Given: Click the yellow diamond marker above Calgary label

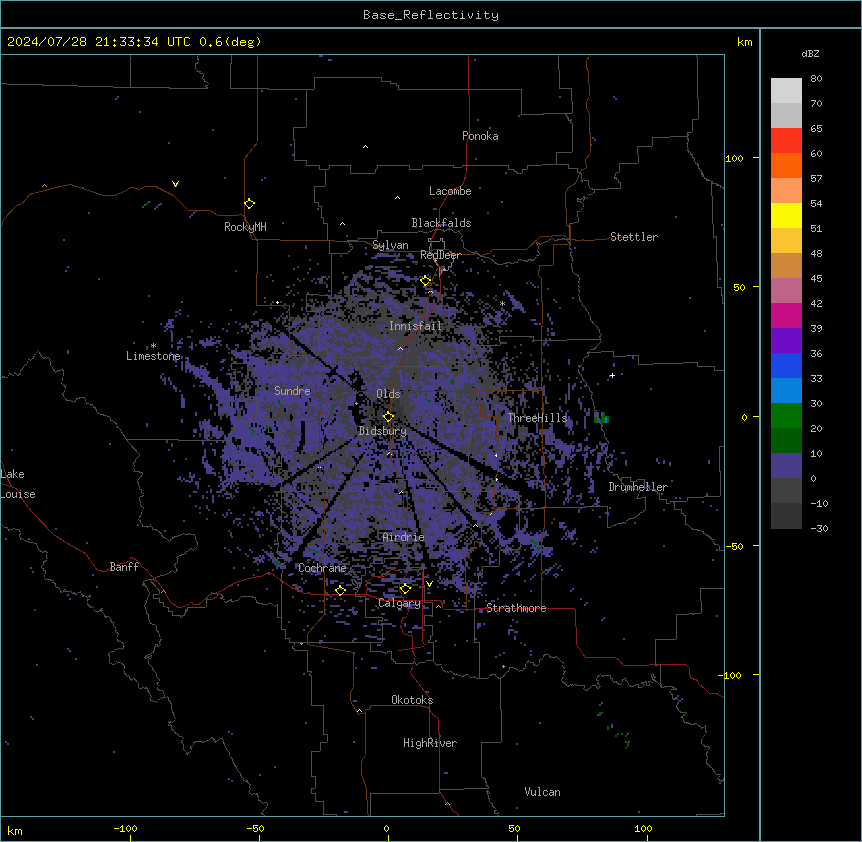Looking at the screenshot, I should tap(405, 589).
